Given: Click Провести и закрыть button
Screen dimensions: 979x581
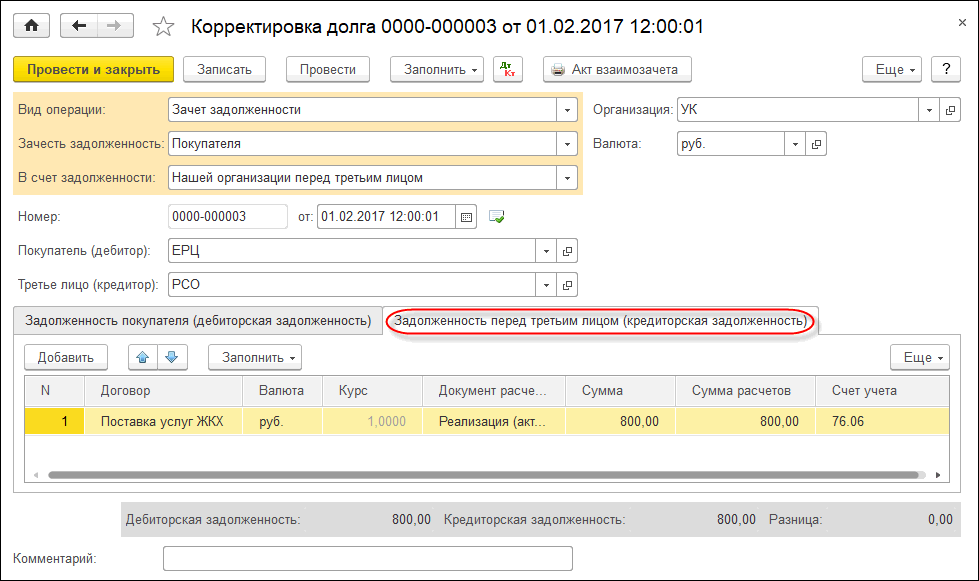Looking at the screenshot, I should 94,69.
